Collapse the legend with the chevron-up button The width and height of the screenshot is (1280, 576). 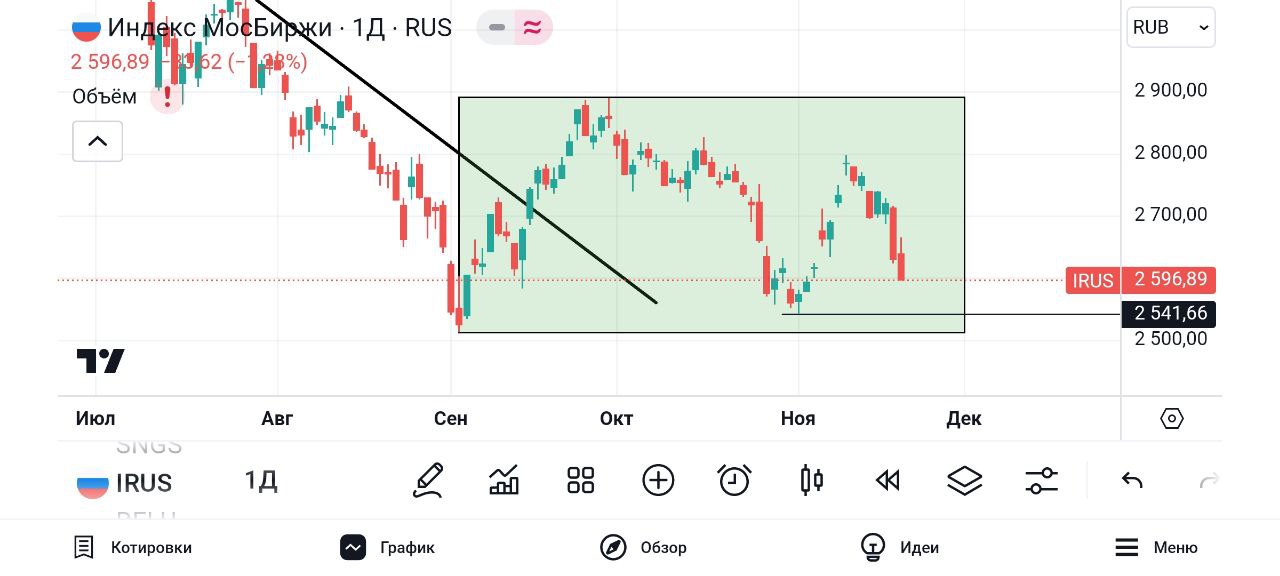click(98, 141)
